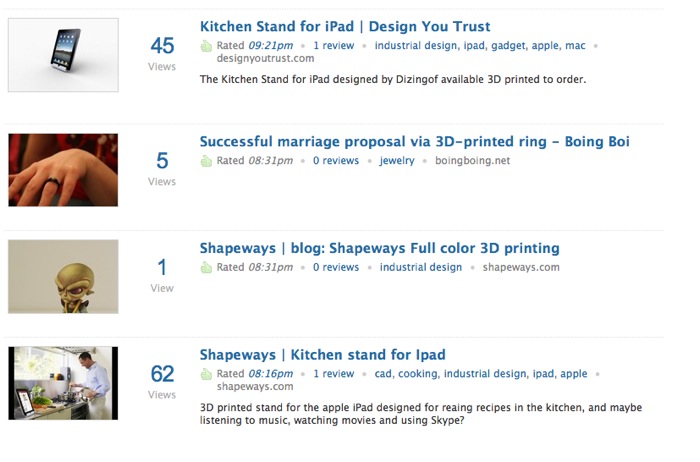Open the hand with ring thumbnail
This screenshot has width=700, height=462.
point(63,170)
